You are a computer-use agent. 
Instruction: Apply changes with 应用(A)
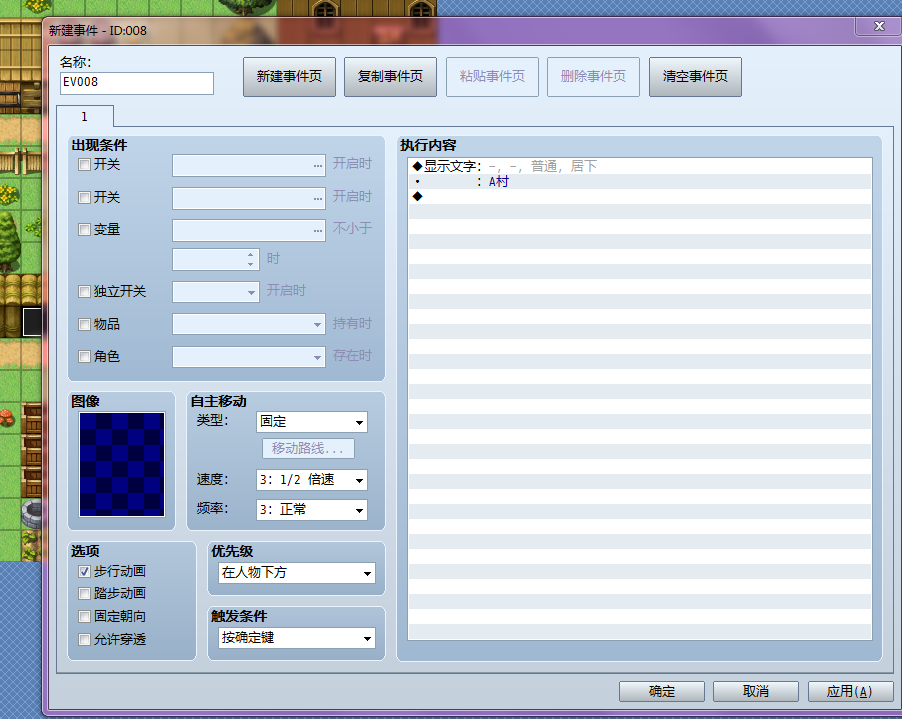[850, 691]
